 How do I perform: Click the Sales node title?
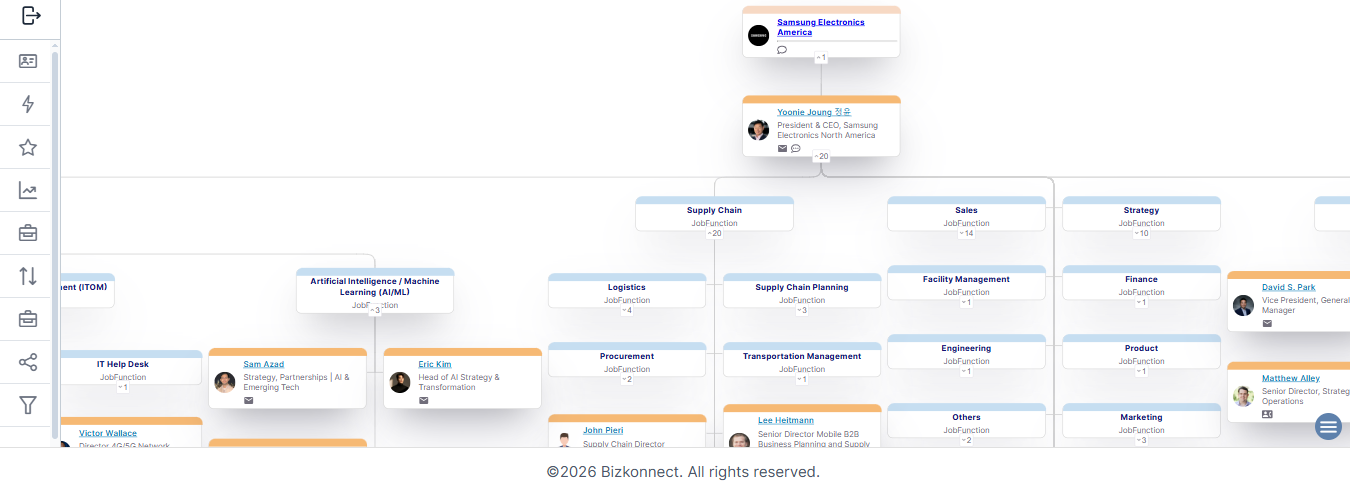[966, 210]
